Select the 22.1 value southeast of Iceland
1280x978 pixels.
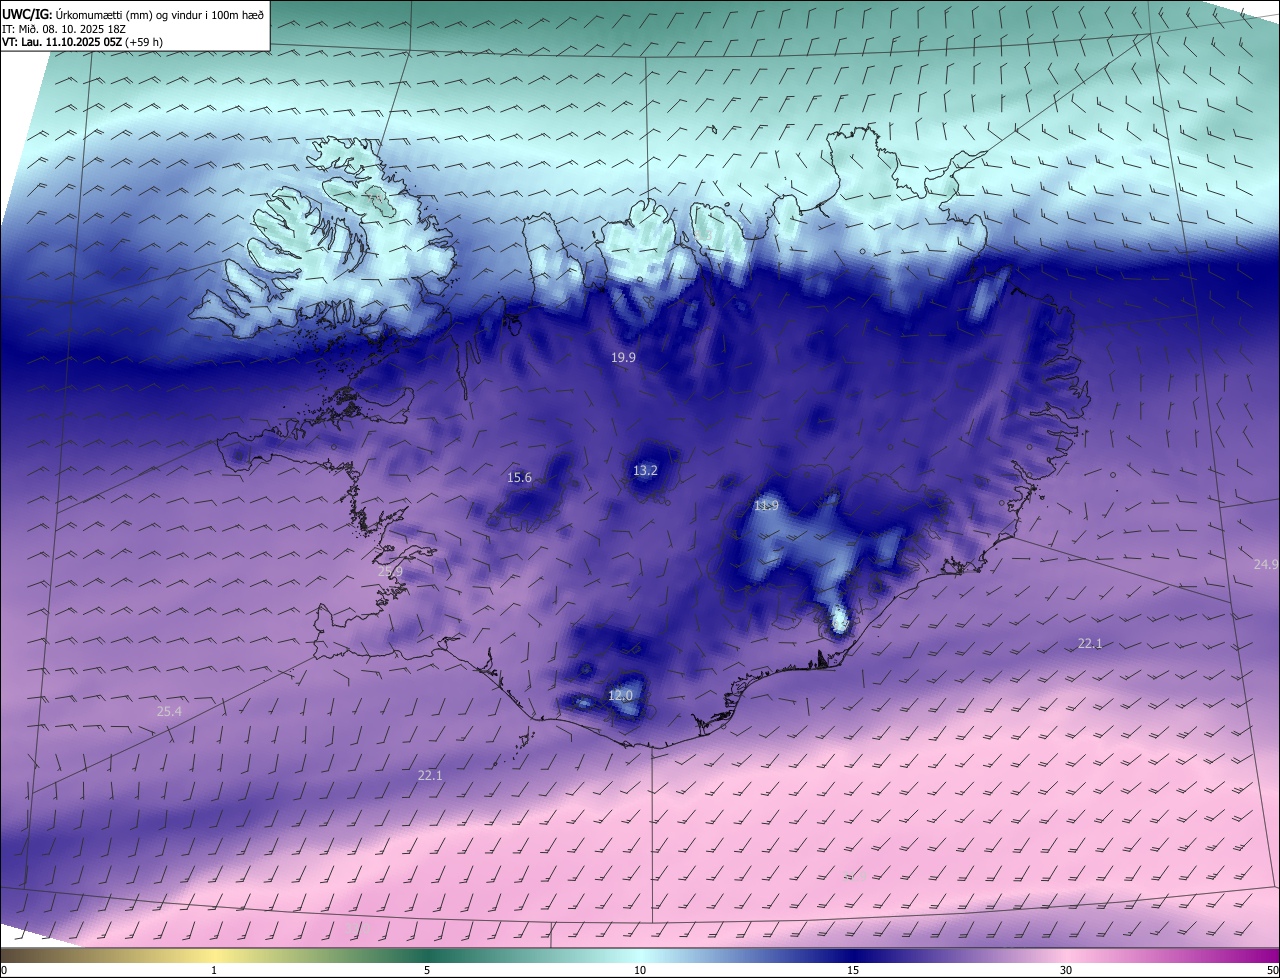(x=1090, y=643)
